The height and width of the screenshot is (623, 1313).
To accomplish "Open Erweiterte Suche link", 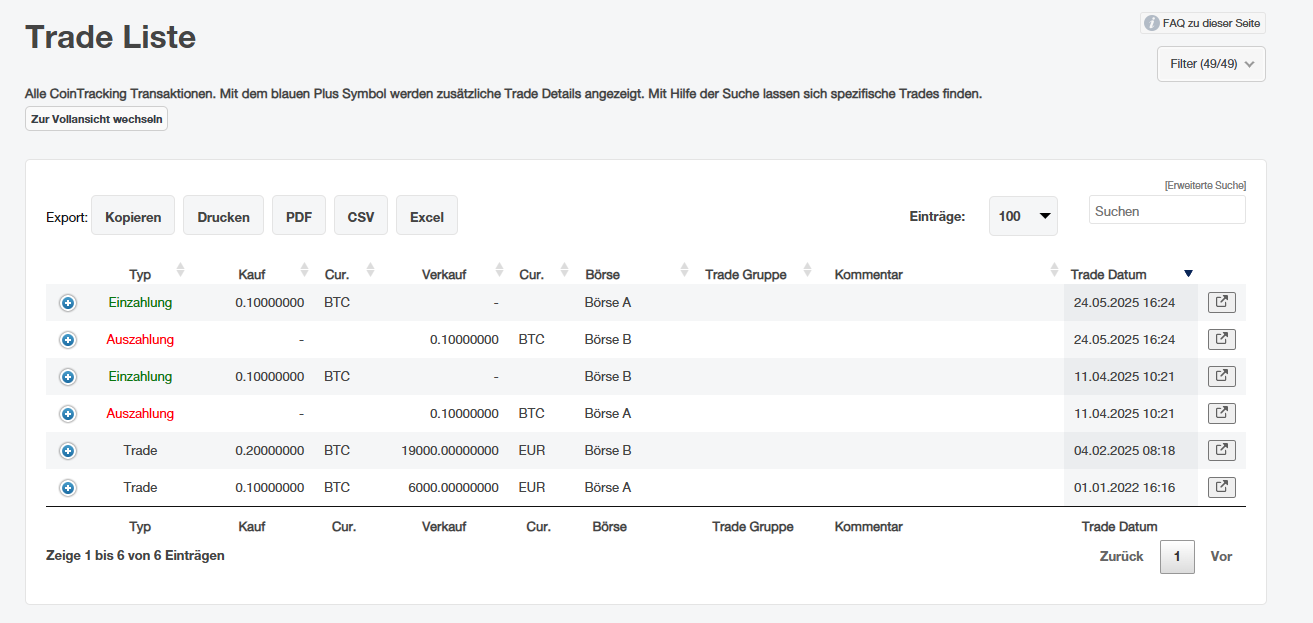I will 1205,186.
